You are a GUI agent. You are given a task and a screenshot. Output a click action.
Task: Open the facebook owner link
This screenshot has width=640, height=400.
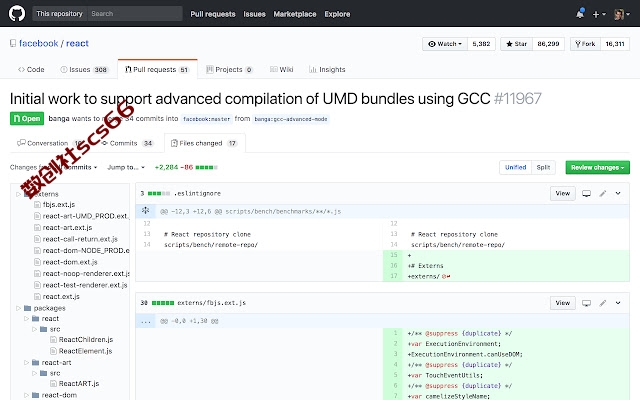click(x=39, y=43)
